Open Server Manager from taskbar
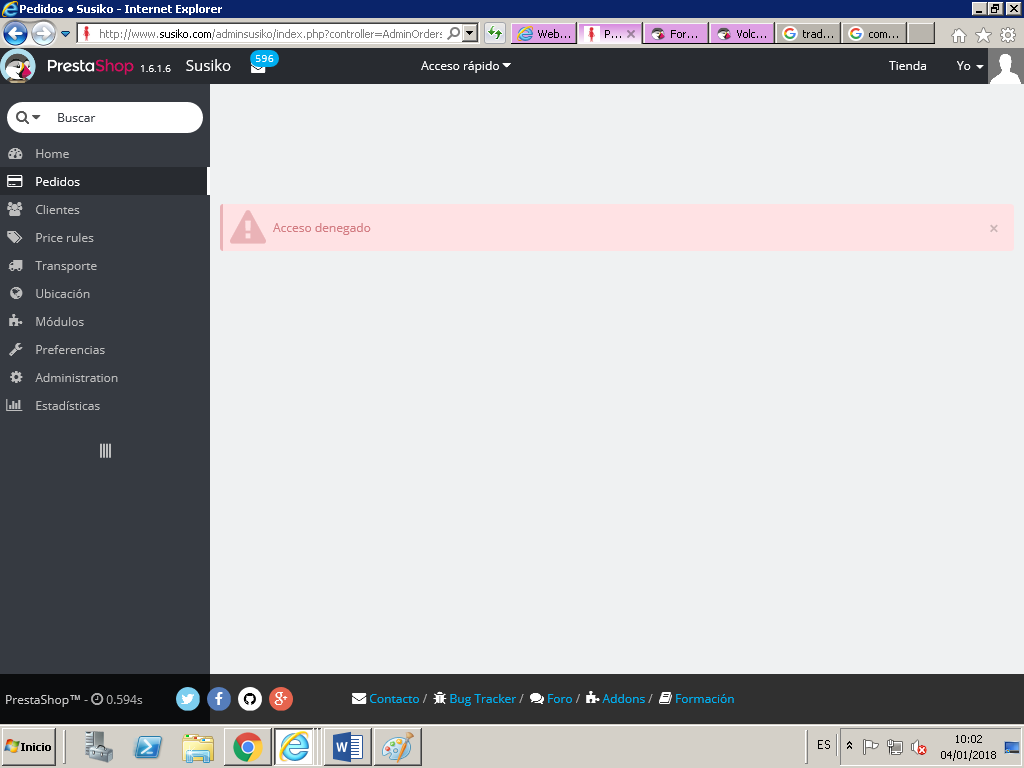The height and width of the screenshot is (768, 1024). [x=99, y=746]
